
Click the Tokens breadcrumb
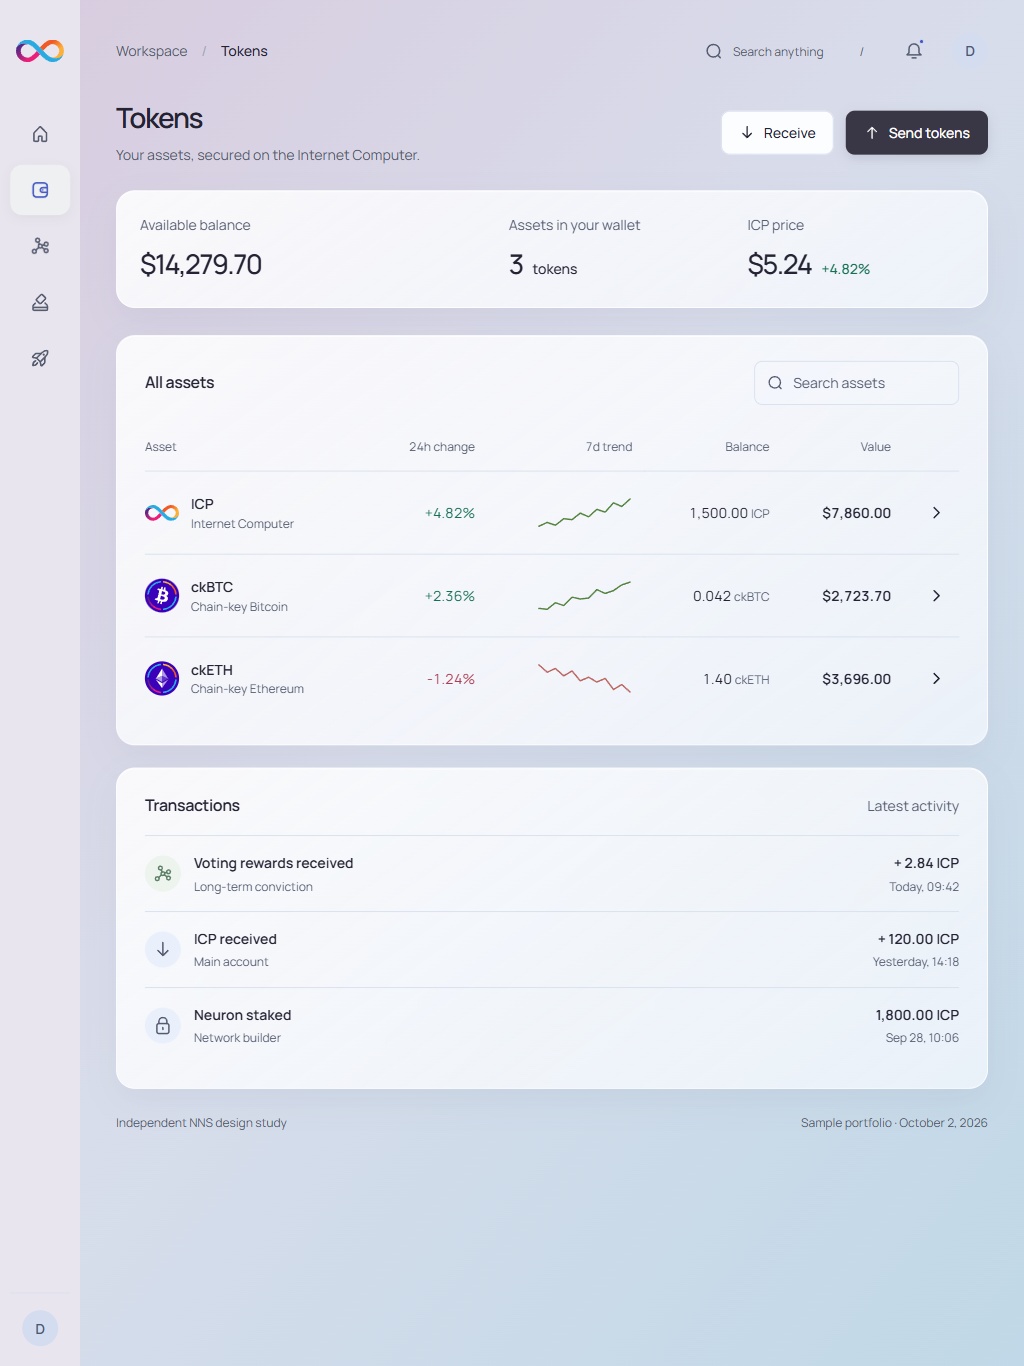point(244,51)
